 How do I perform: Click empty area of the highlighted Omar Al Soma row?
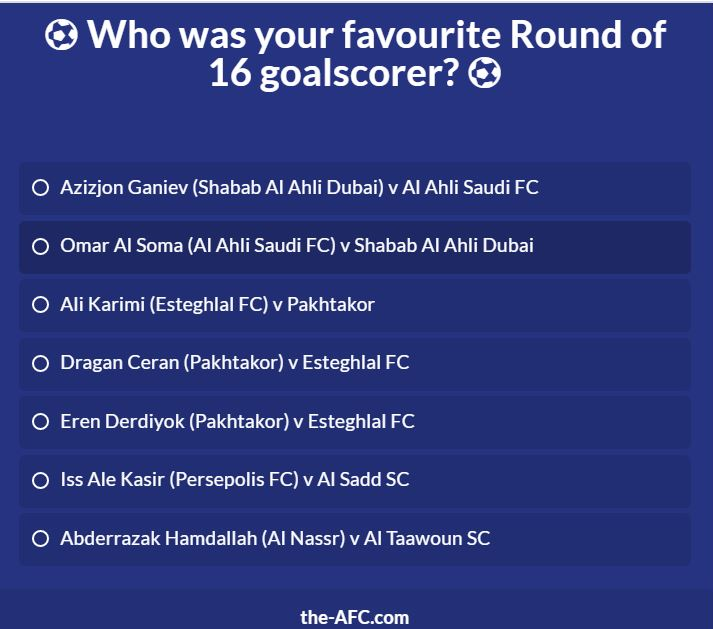pos(614,247)
